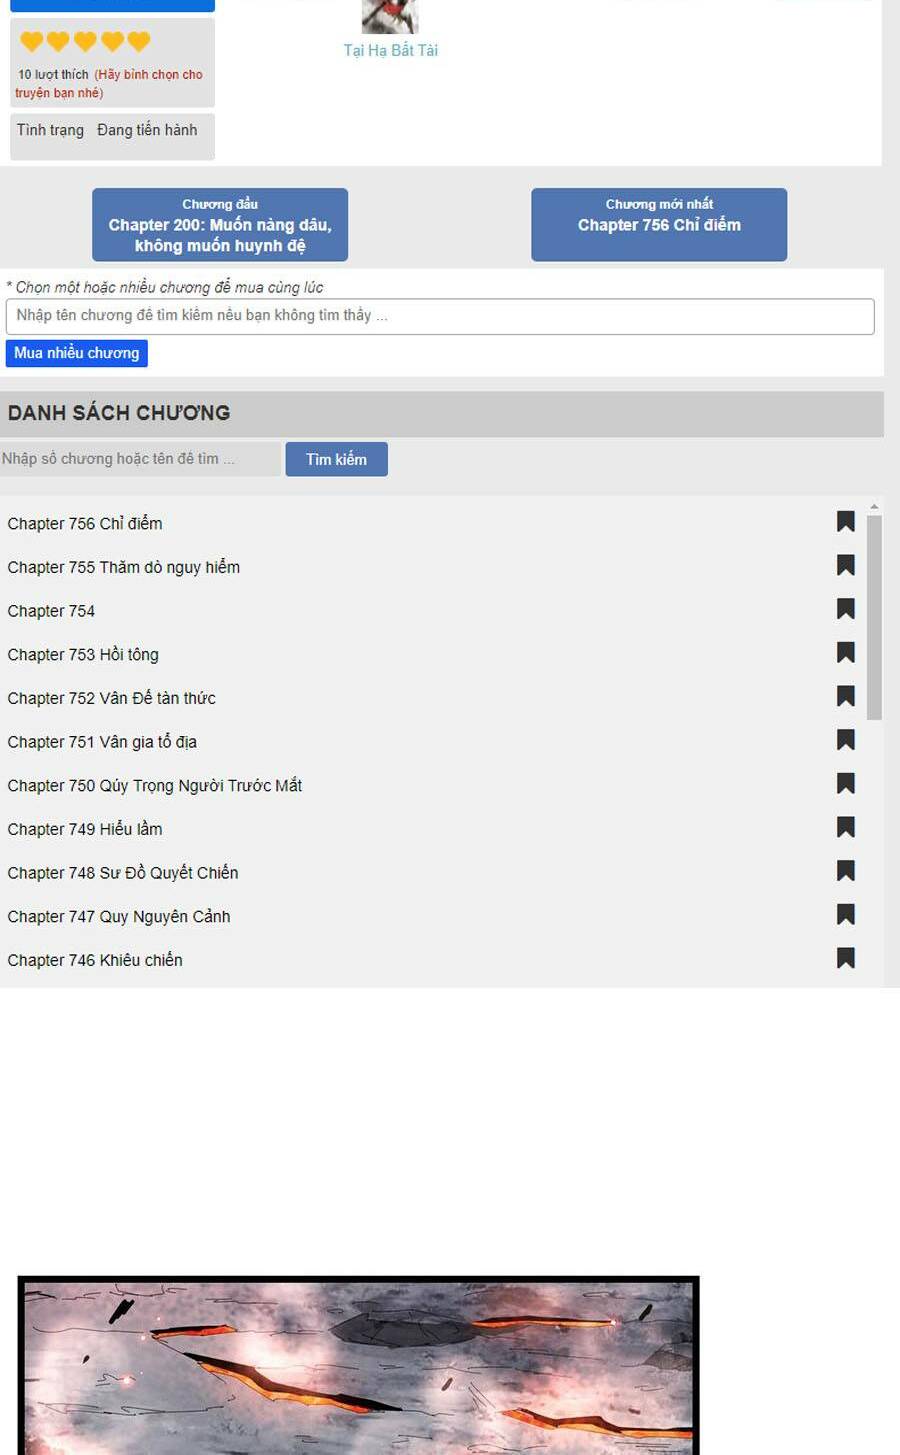Click the first yellow heart rating
This screenshot has width=900, height=1455.
(x=32, y=41)
